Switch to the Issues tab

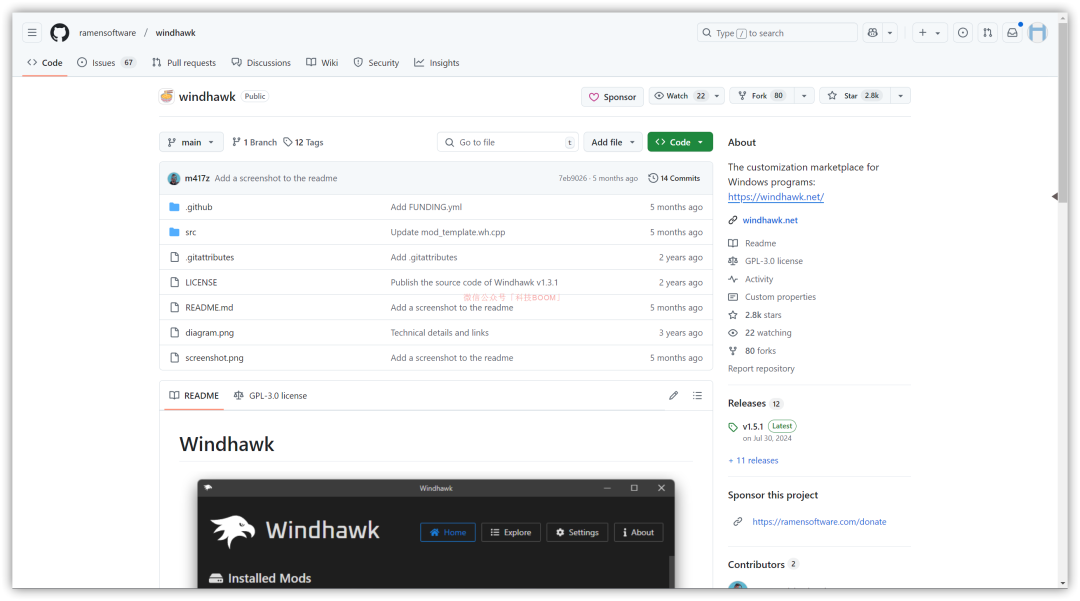pyautogui.click(x=106, y=63)
